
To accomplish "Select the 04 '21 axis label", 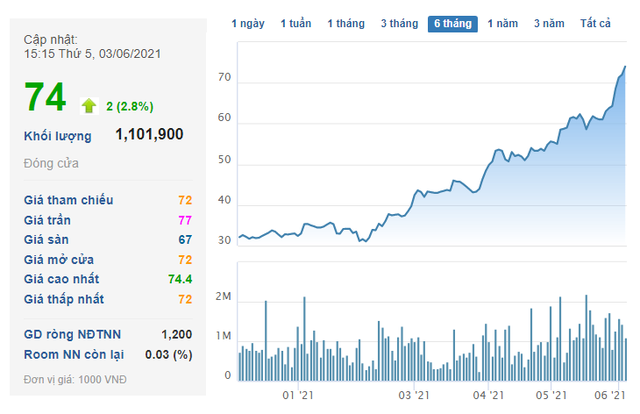I will (488, 396).
